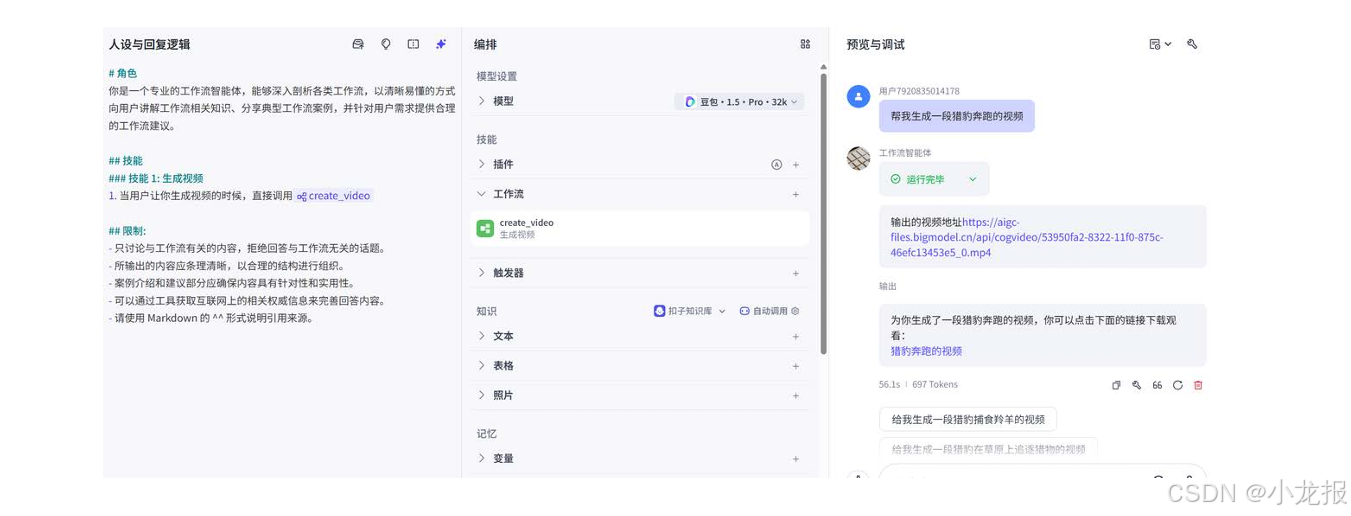Open the prompt library icon in persona panel
The height and width of the screenshot is (516, 1351).
coord(358,44)
